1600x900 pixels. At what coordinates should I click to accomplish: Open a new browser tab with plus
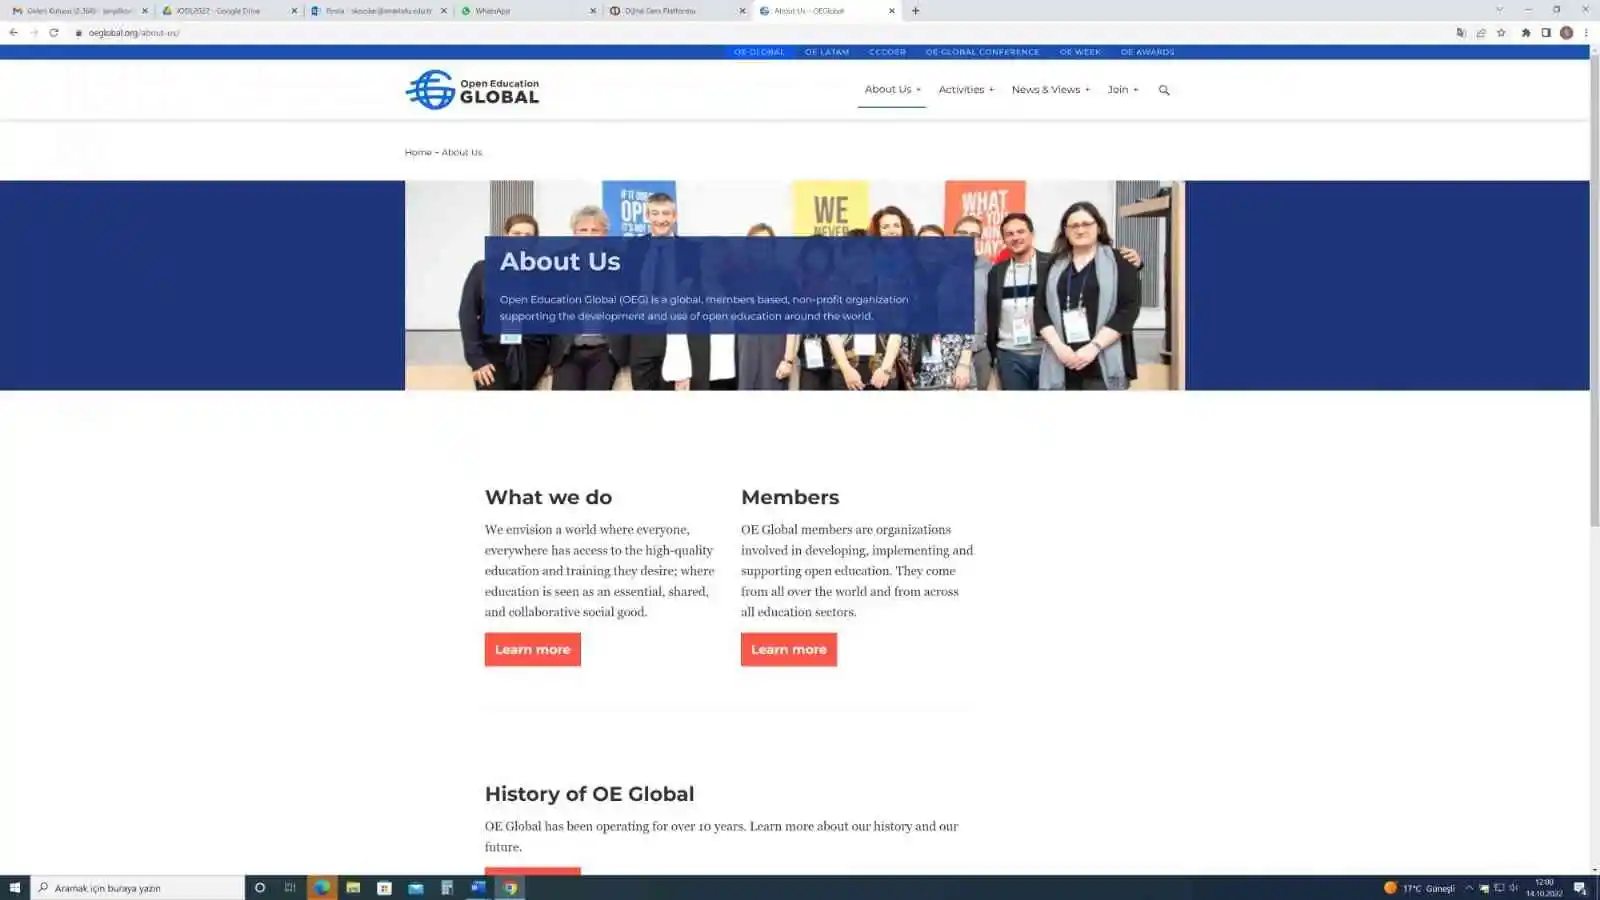(915, 11)
